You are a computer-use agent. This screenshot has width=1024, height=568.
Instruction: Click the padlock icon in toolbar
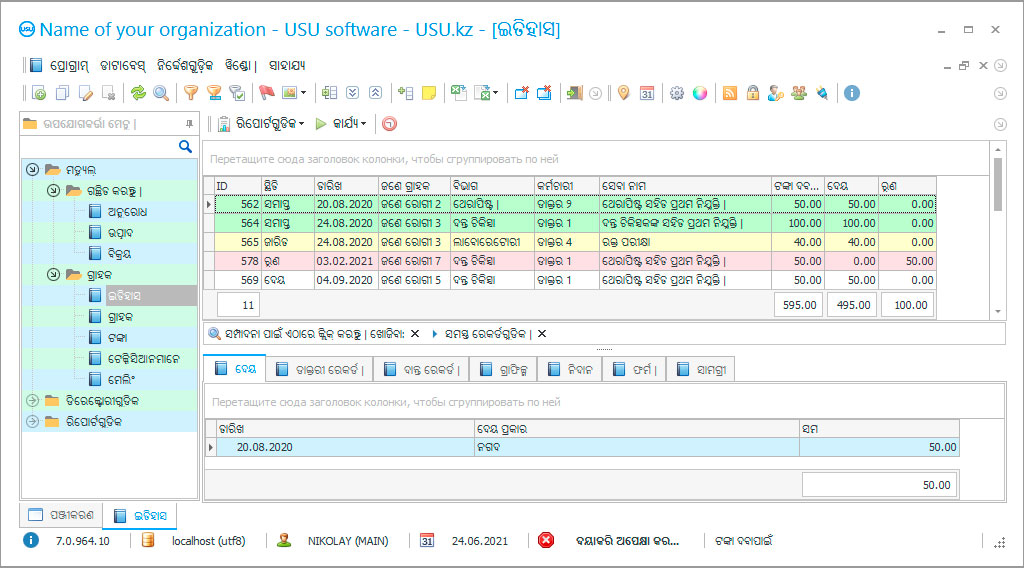(752, 93)
